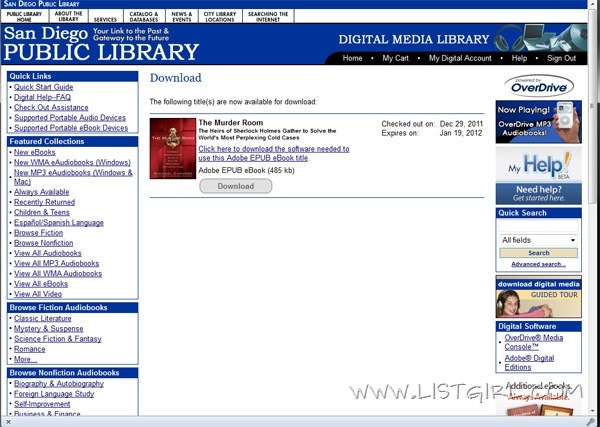Open the Romance link
This screenshot has height=427, width=600.
click(x=29, y=349)
